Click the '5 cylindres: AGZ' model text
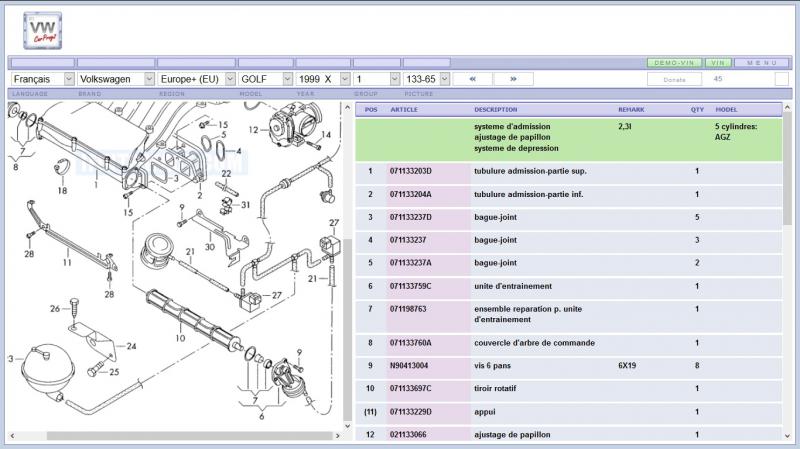This screenshot has height=449, width=800. [x=736, y=132]
